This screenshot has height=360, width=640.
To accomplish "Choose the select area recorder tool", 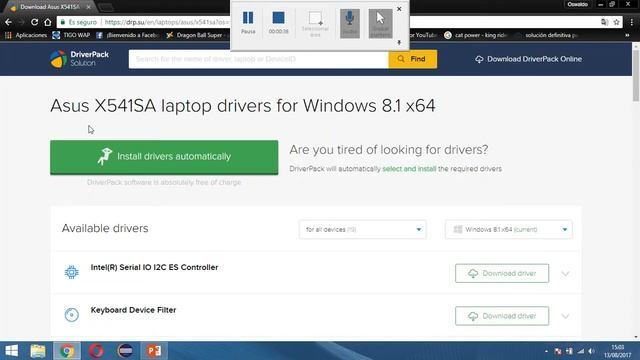I will 315,24.
